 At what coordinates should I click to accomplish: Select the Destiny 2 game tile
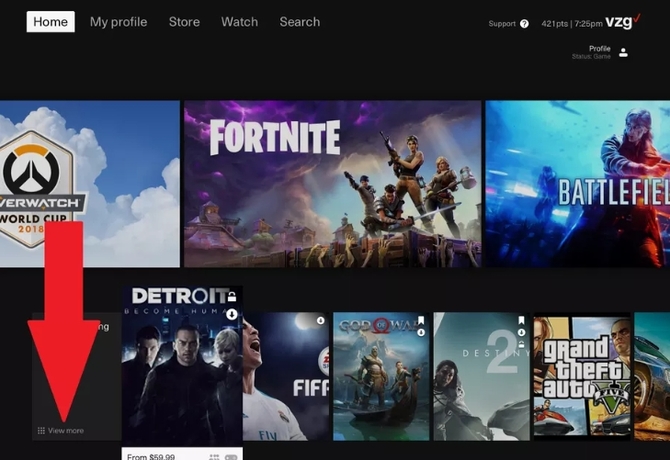pos(482,376)
